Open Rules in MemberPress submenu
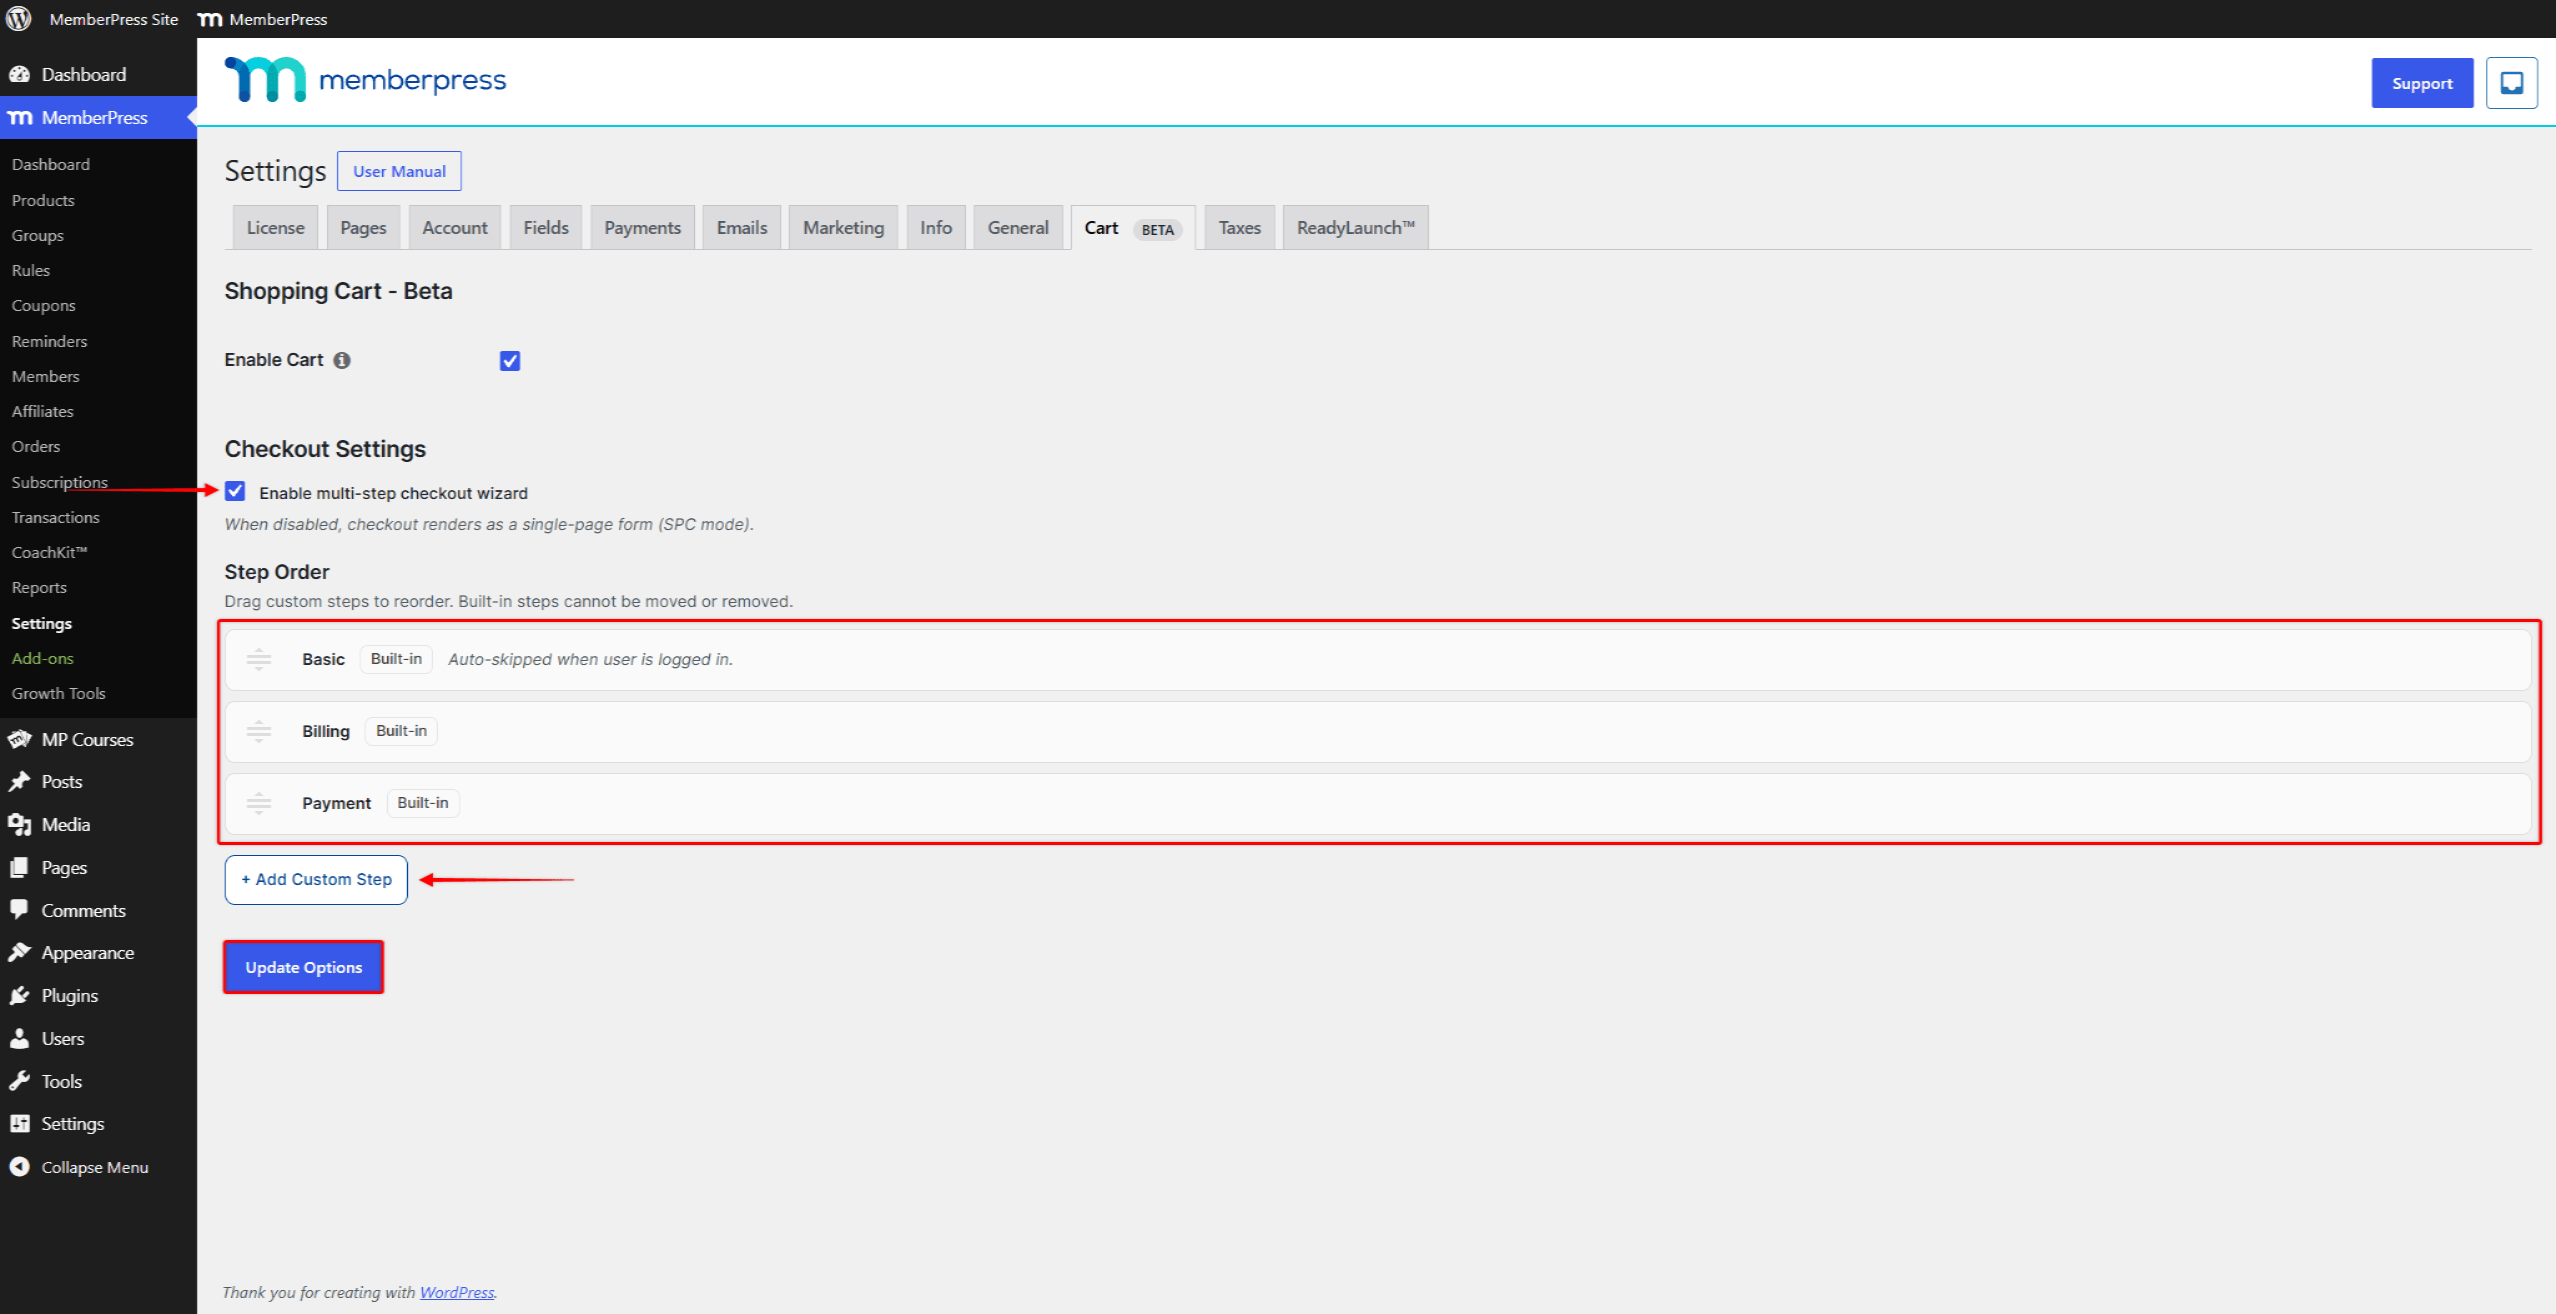The image size is (2556, 1314). click(31, 270)
